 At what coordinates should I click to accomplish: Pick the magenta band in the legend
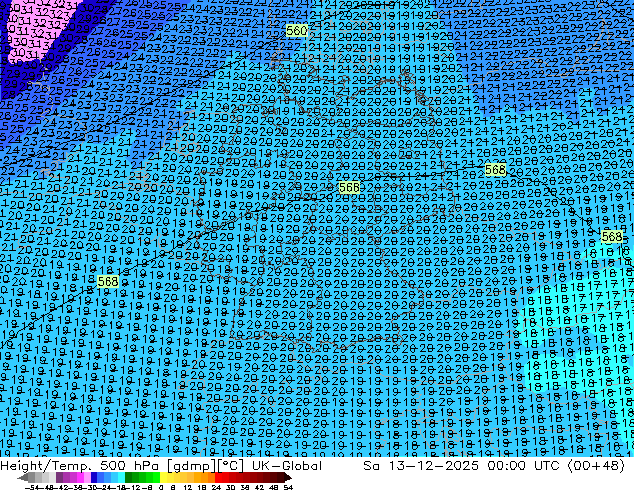point(80,478)
